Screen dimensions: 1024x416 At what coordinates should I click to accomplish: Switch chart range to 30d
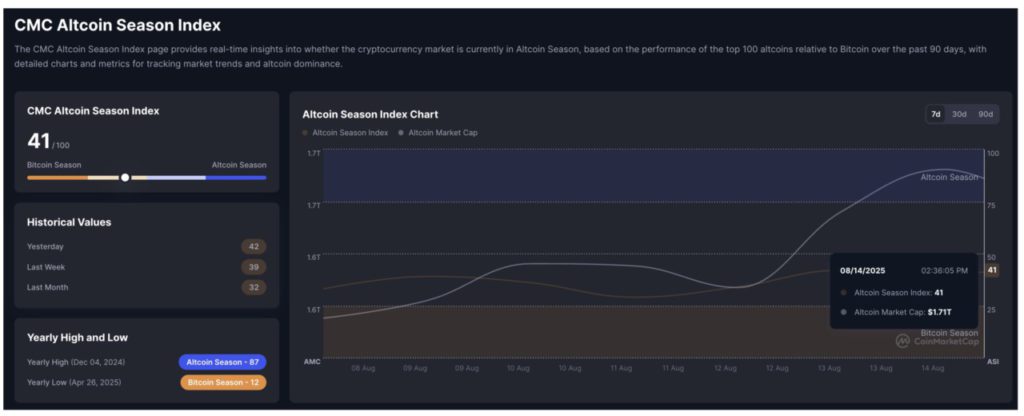click(x=959, y=114)
